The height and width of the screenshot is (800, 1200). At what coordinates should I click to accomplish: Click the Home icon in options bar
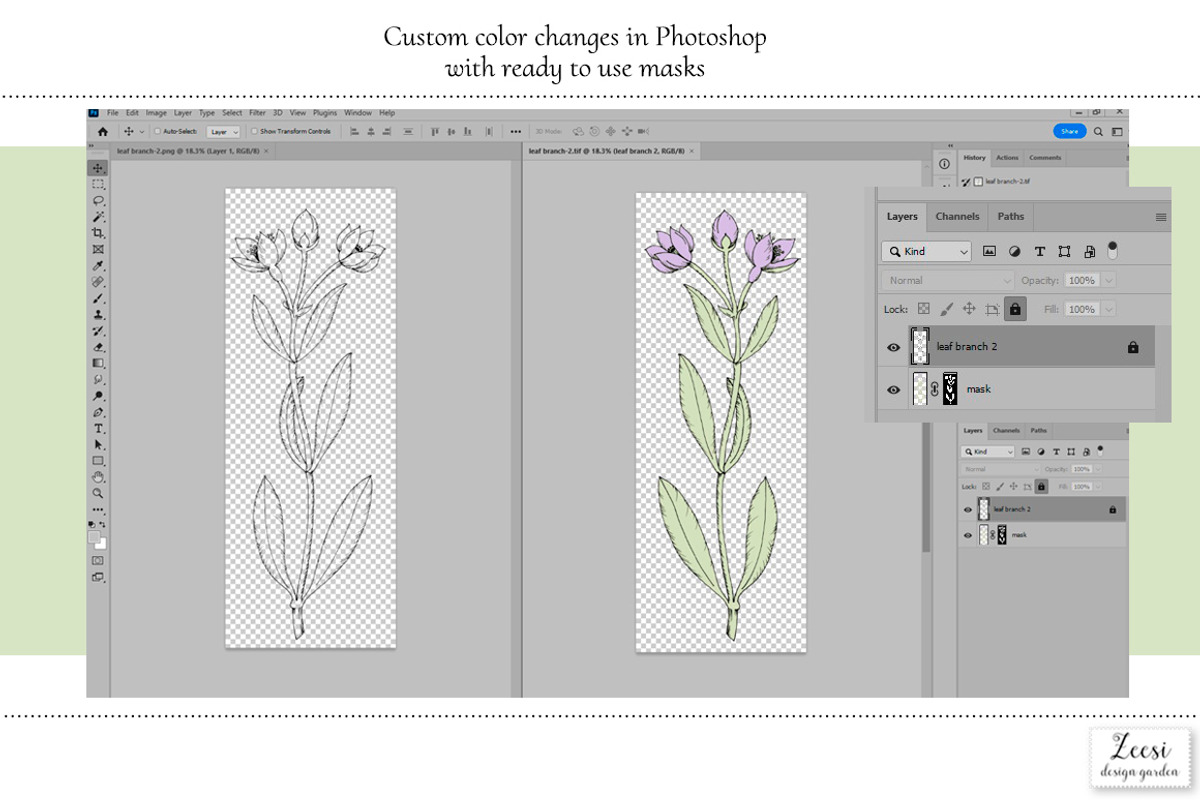(102, 131)
